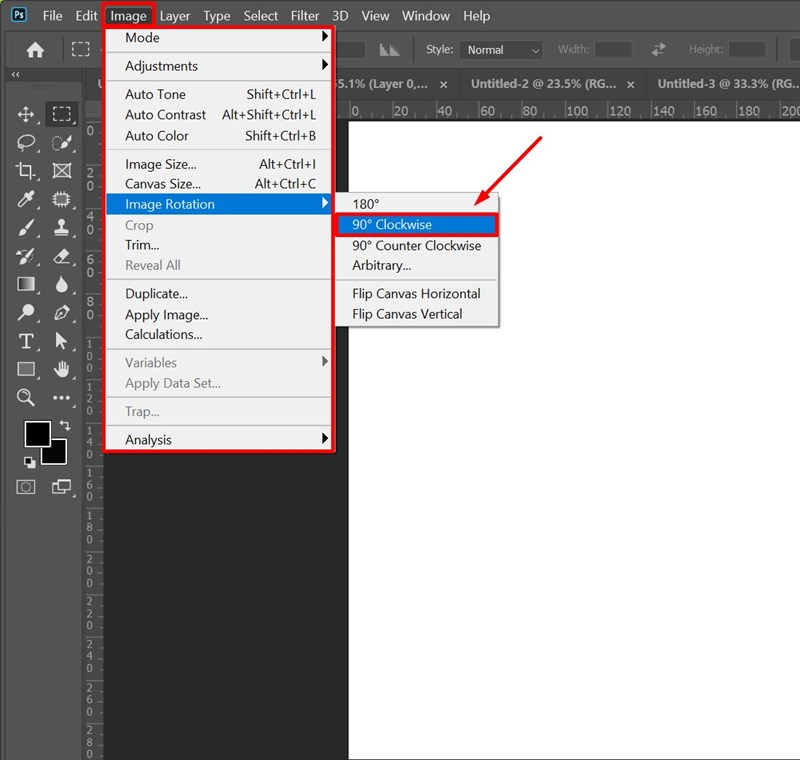Viewport: 800px width, 760px height.
Task: Activate the Hand tool
Action: (x=62, y=369)
